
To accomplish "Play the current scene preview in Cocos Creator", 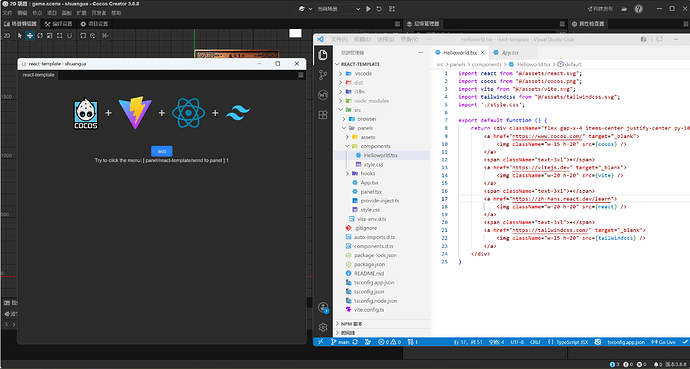I will coord(368,9).
